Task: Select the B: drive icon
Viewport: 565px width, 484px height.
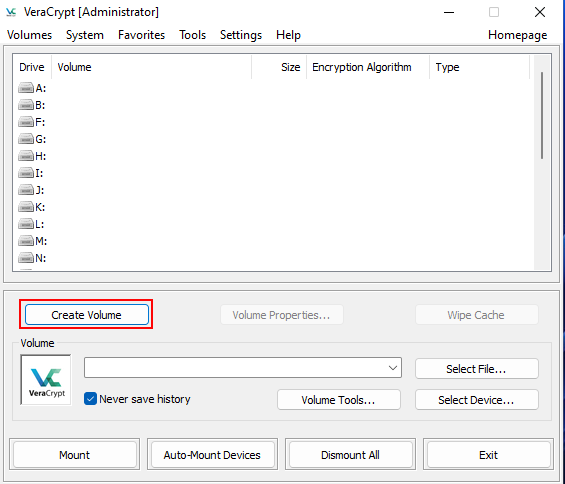Action: 26,105
